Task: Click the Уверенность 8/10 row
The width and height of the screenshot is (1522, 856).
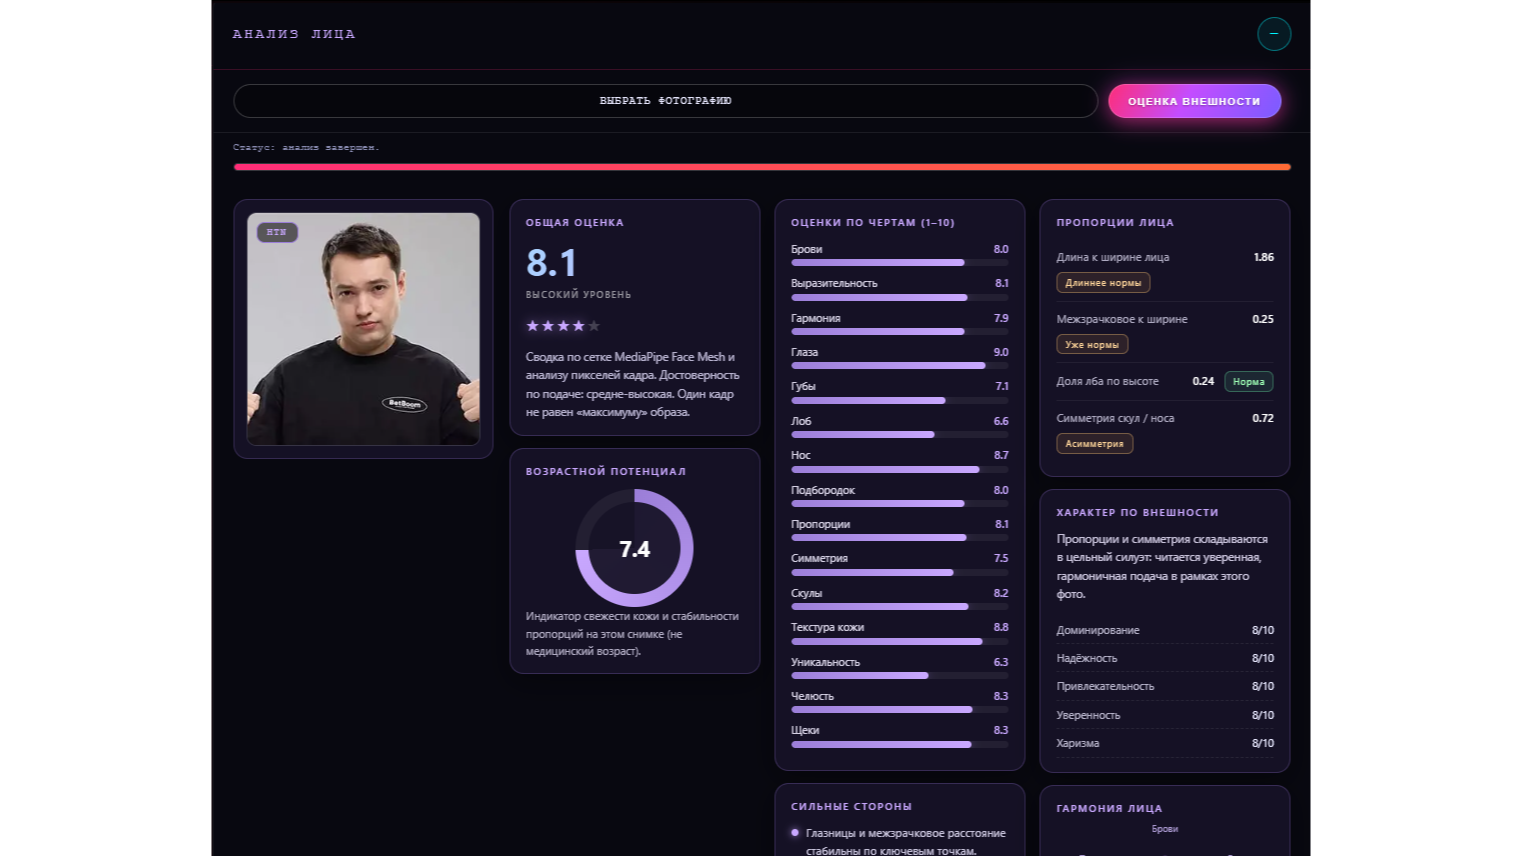Action: tap(1165, 715)
